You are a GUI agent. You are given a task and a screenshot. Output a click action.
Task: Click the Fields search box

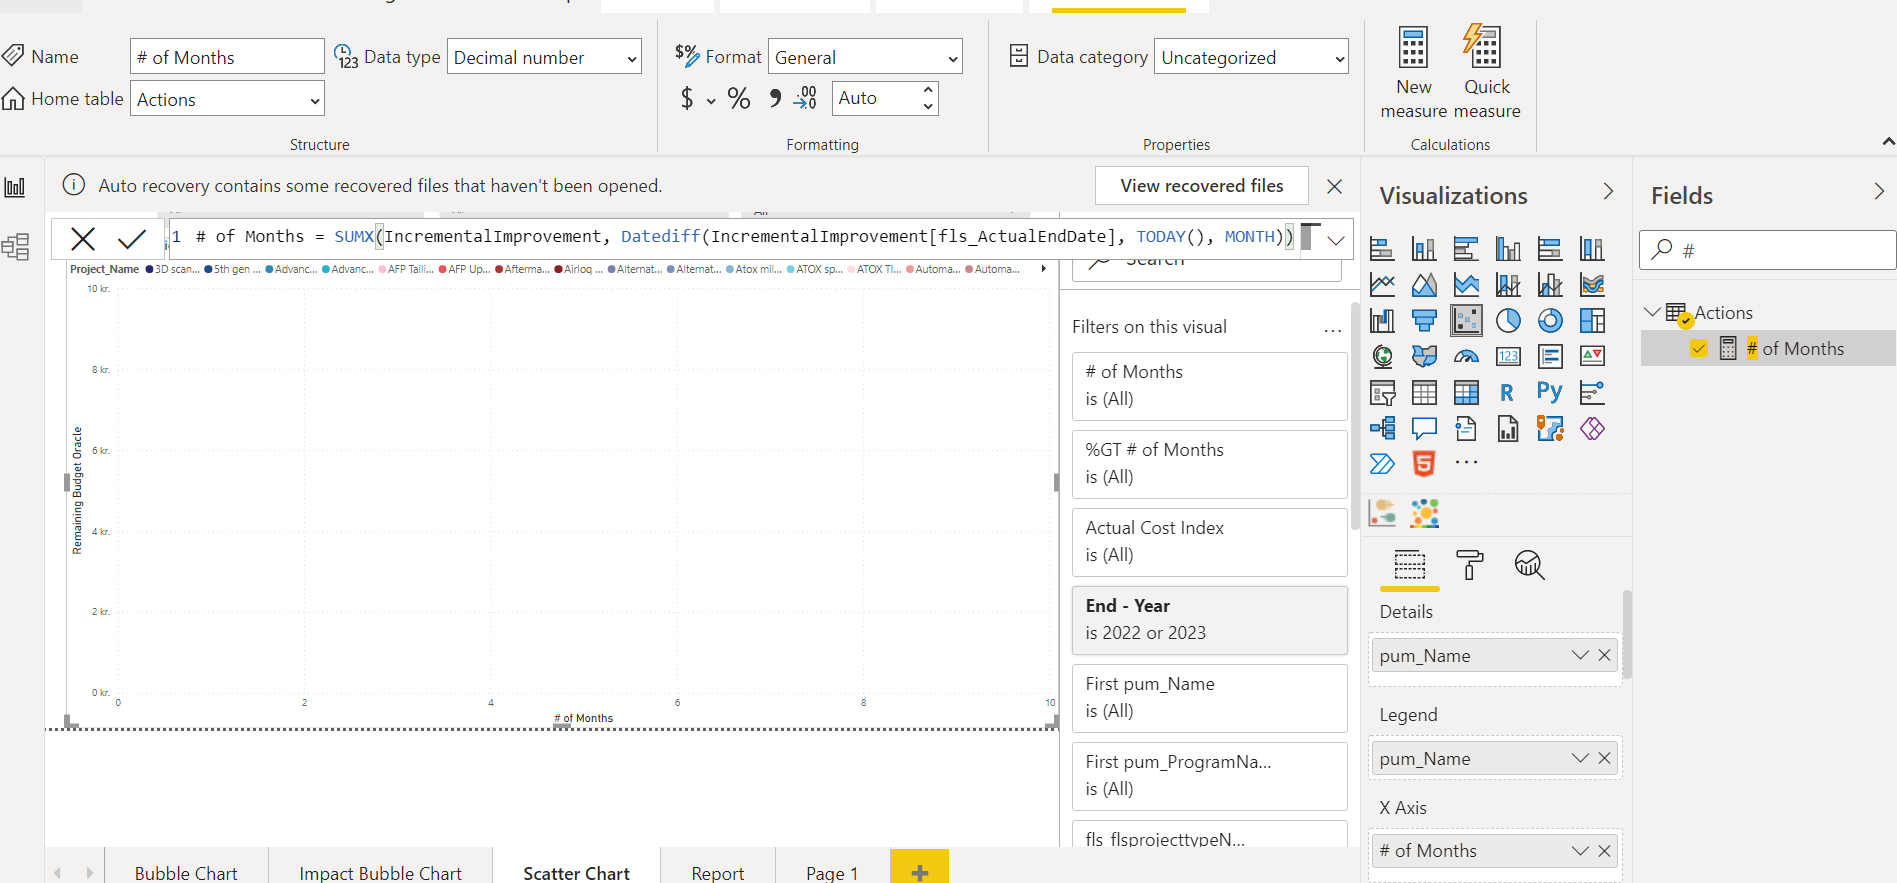point(1767,250)
